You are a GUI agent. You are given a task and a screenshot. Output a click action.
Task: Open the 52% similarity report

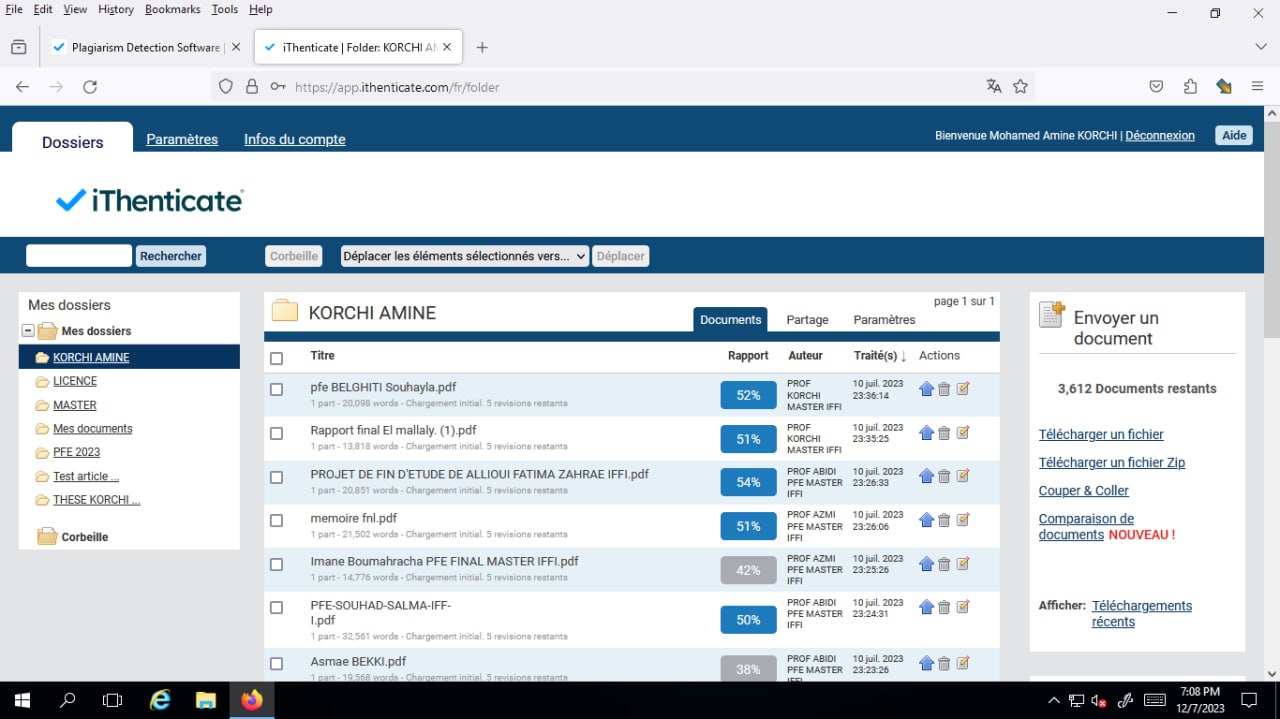pos(748,395)
